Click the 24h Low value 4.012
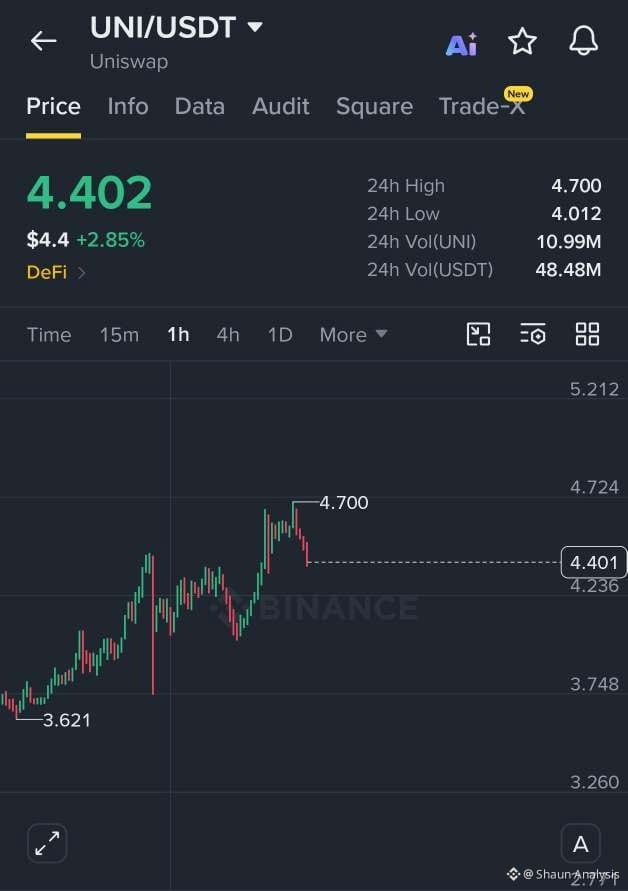 [576, 214]
